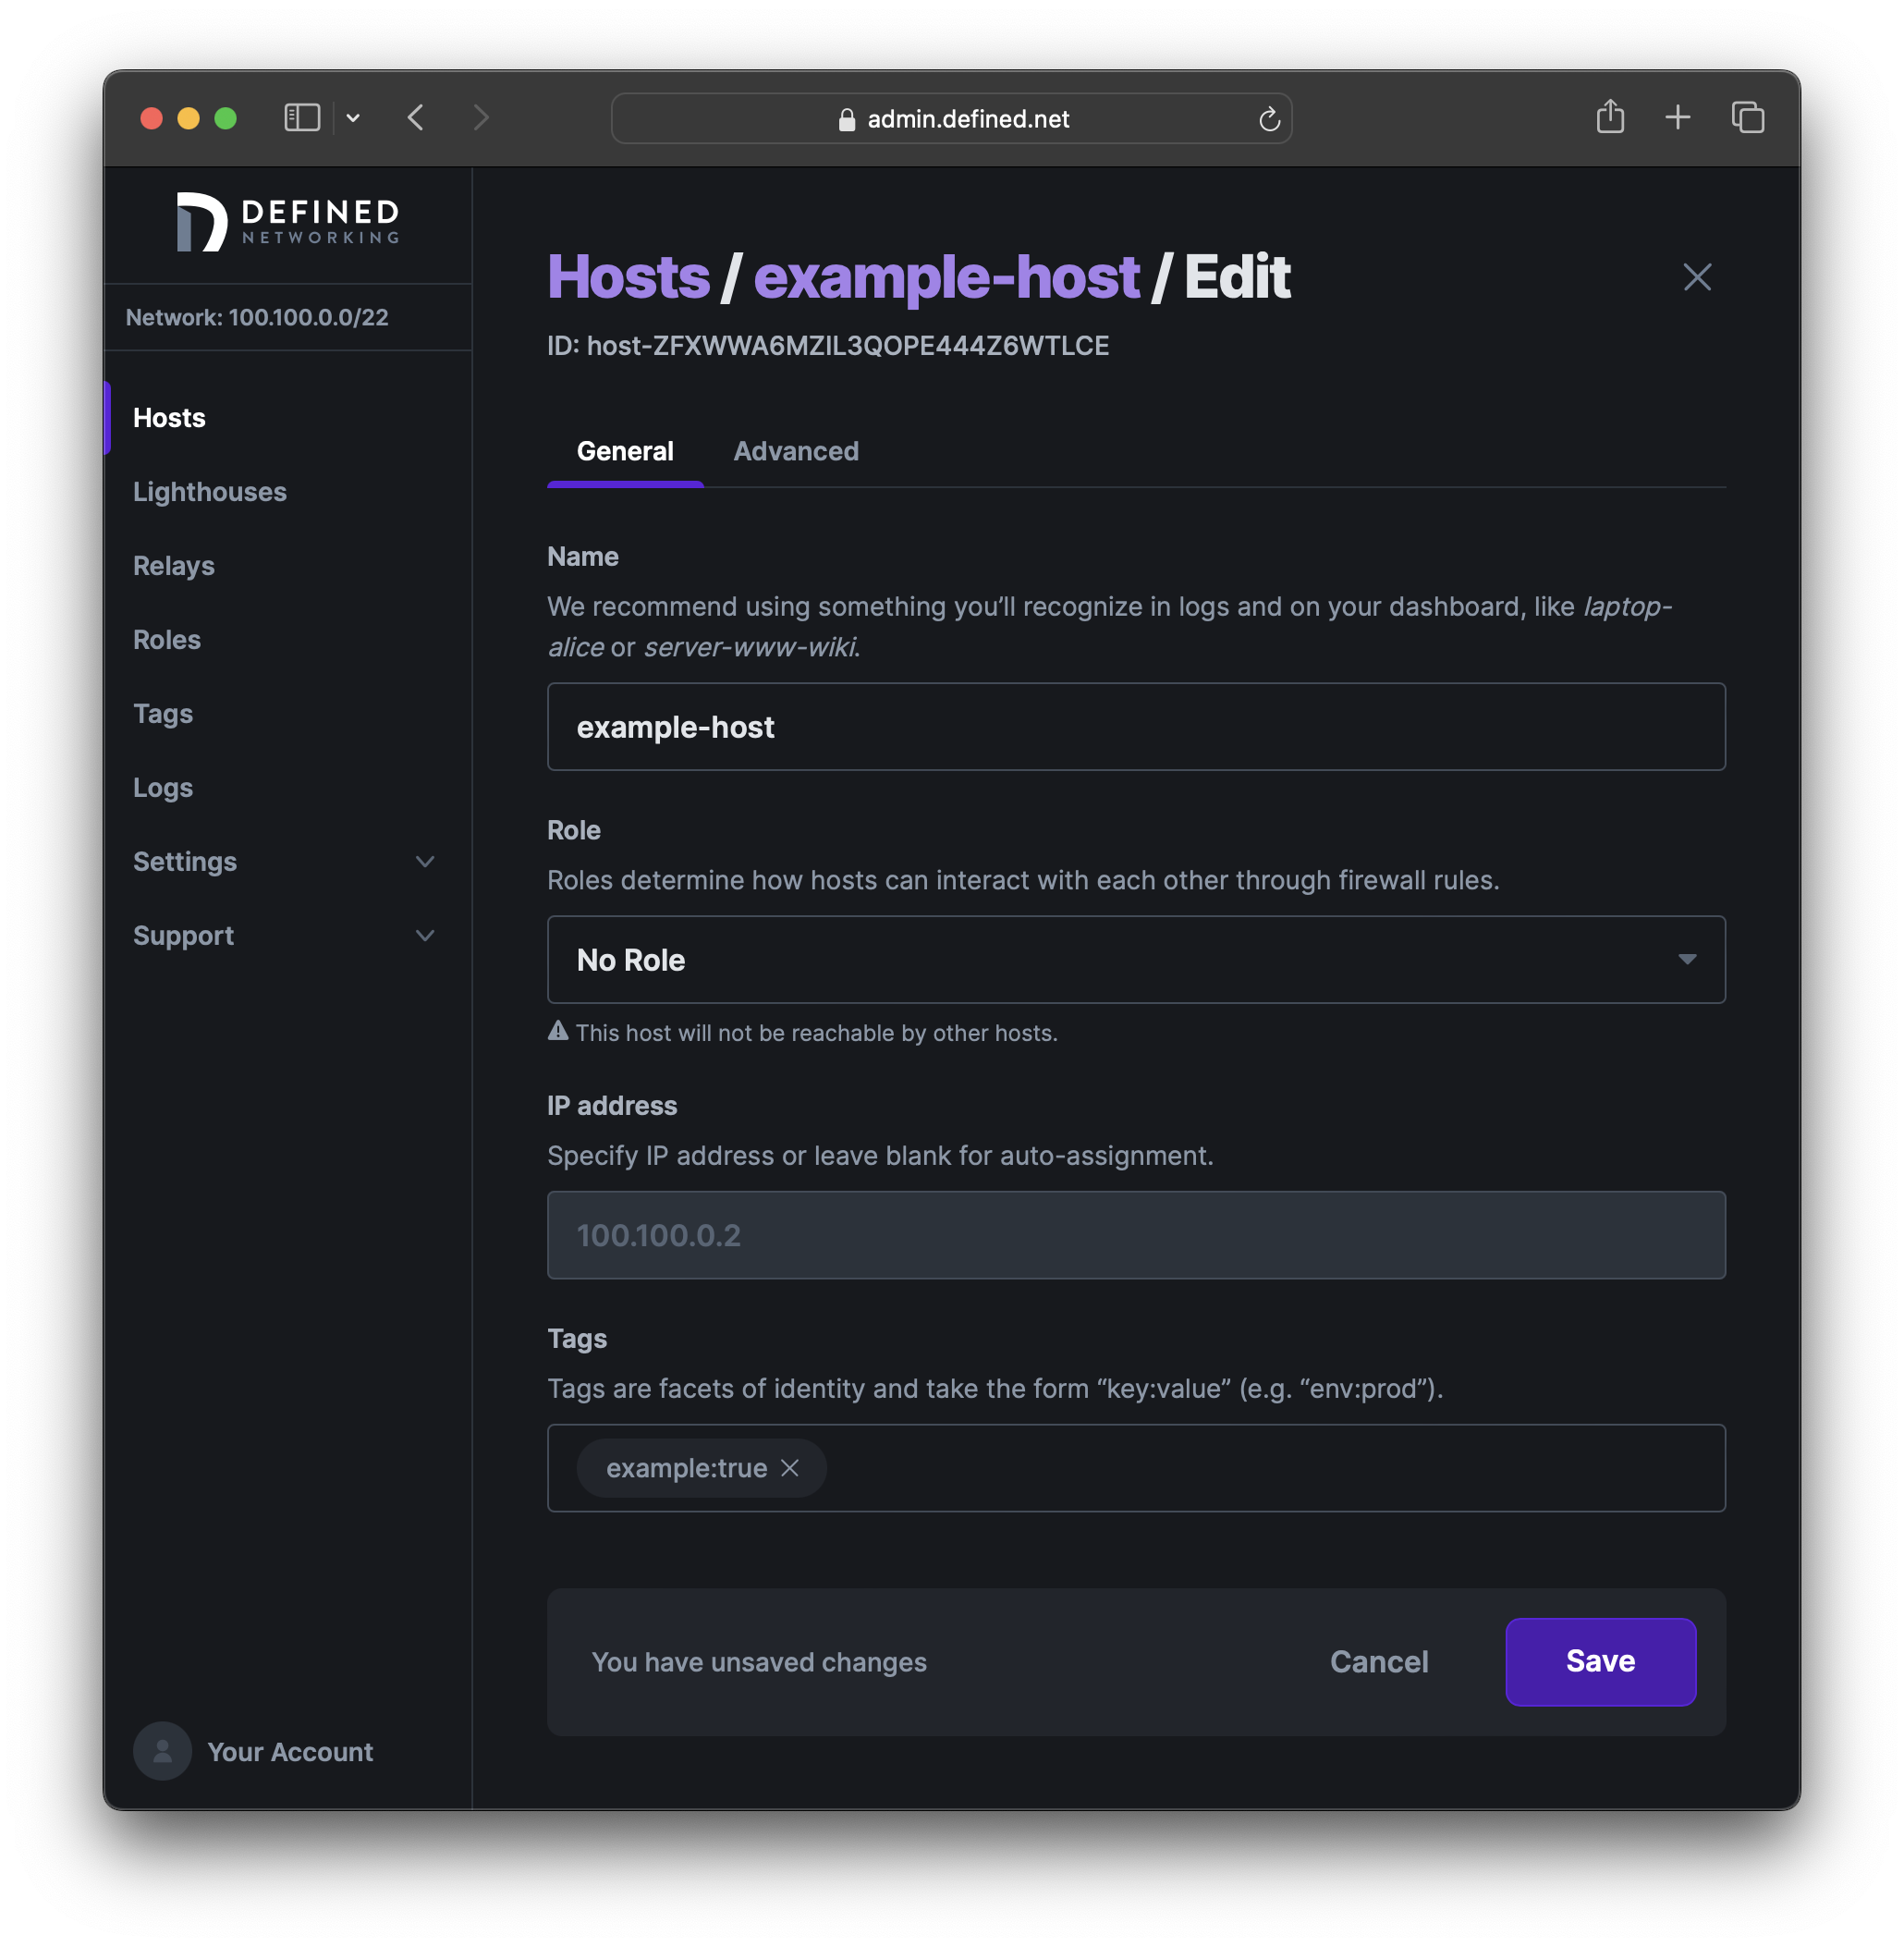Navigate to the Logs section
This screenshot has height=1947, width=1904.
click(x=163, y=787)
